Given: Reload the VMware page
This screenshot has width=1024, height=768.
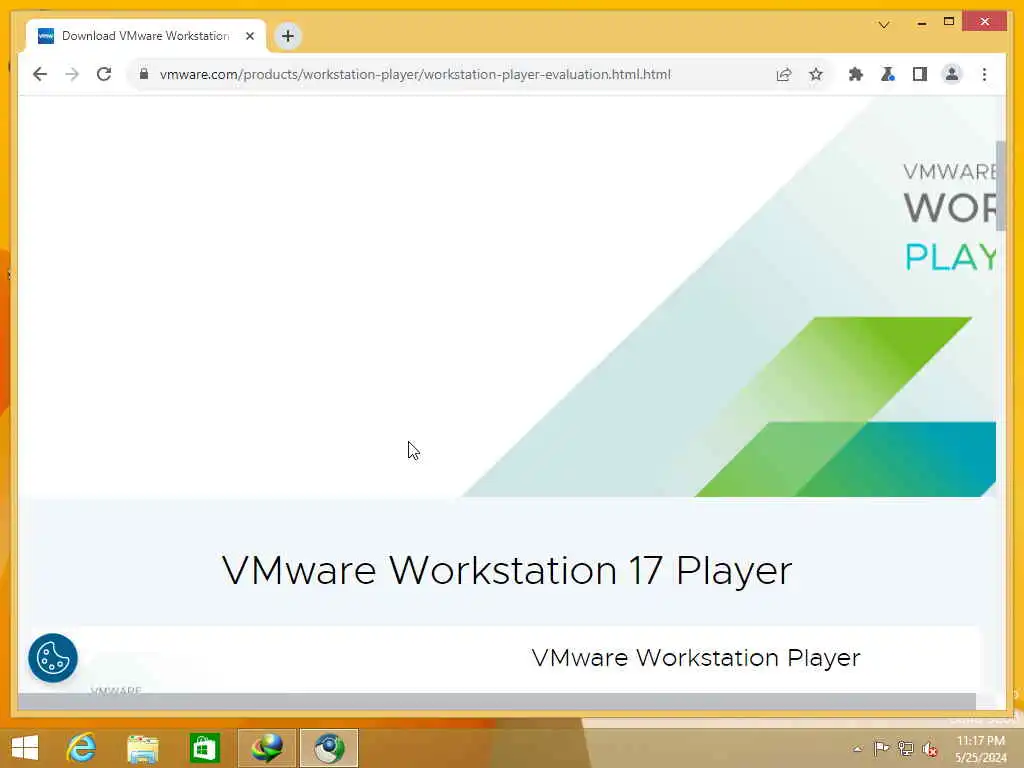Looking at the screenshot, I should point(104,74).
